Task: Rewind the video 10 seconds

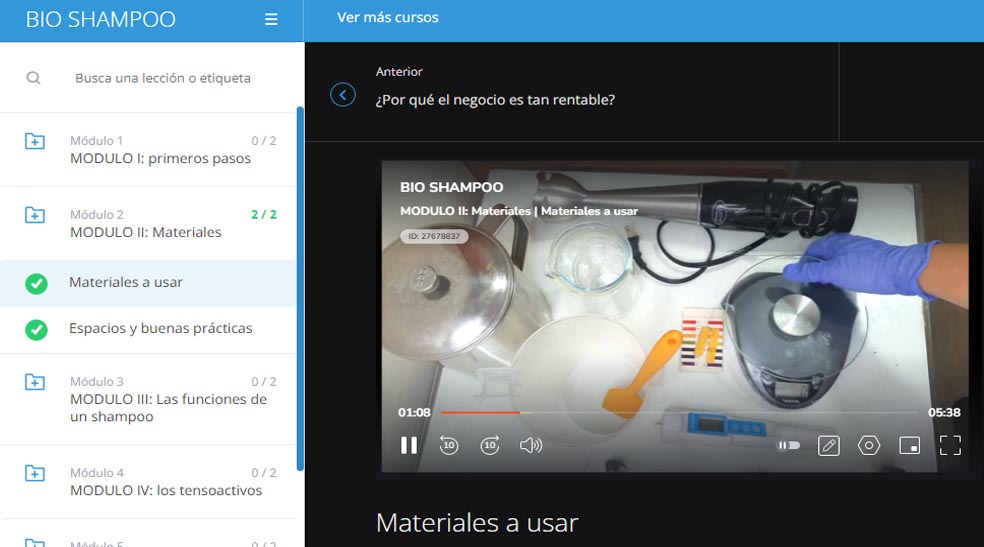Action: coord(449,445)
